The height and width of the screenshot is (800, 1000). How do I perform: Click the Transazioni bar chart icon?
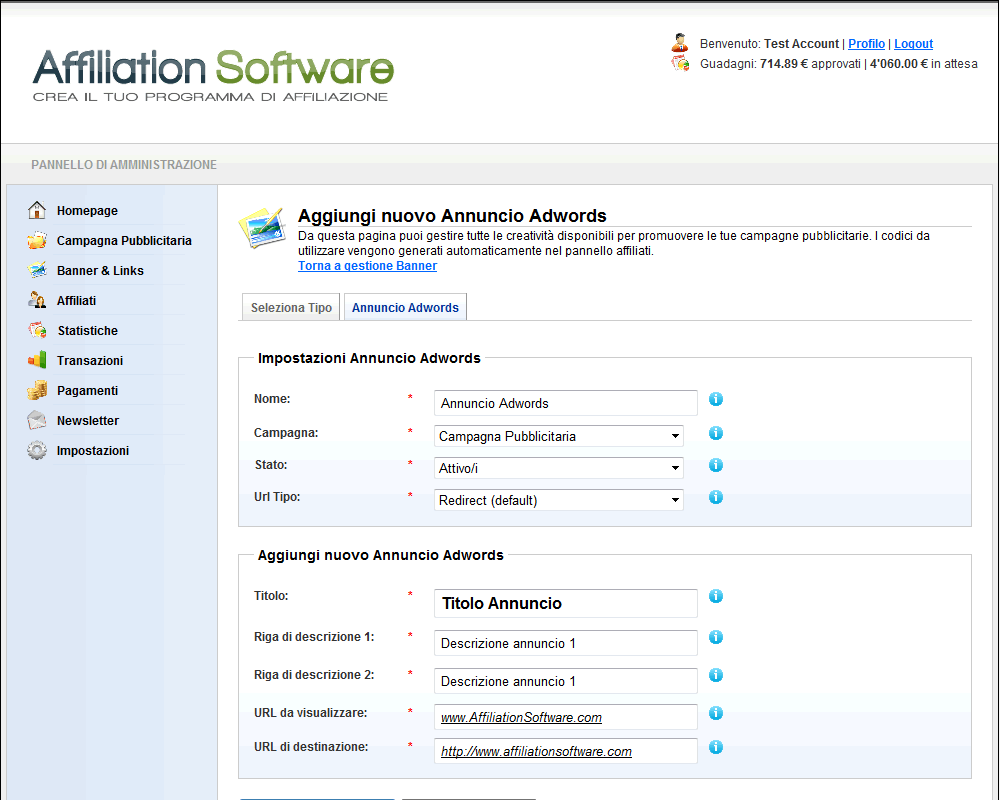pyautogui.click(x=37, y=360)
